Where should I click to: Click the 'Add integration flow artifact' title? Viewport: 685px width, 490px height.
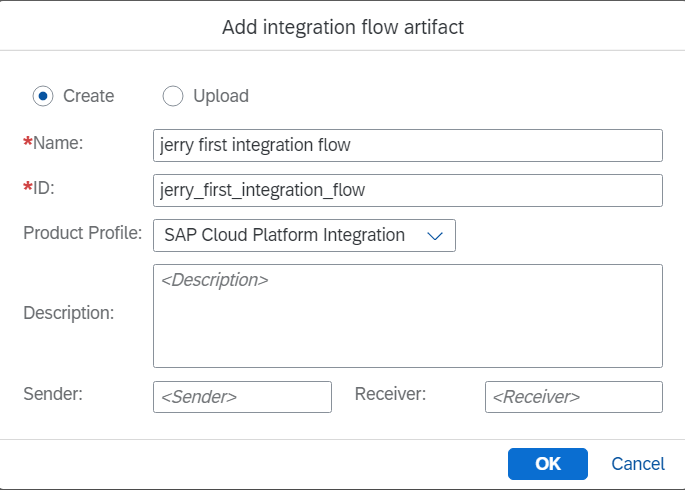(342, 27)
